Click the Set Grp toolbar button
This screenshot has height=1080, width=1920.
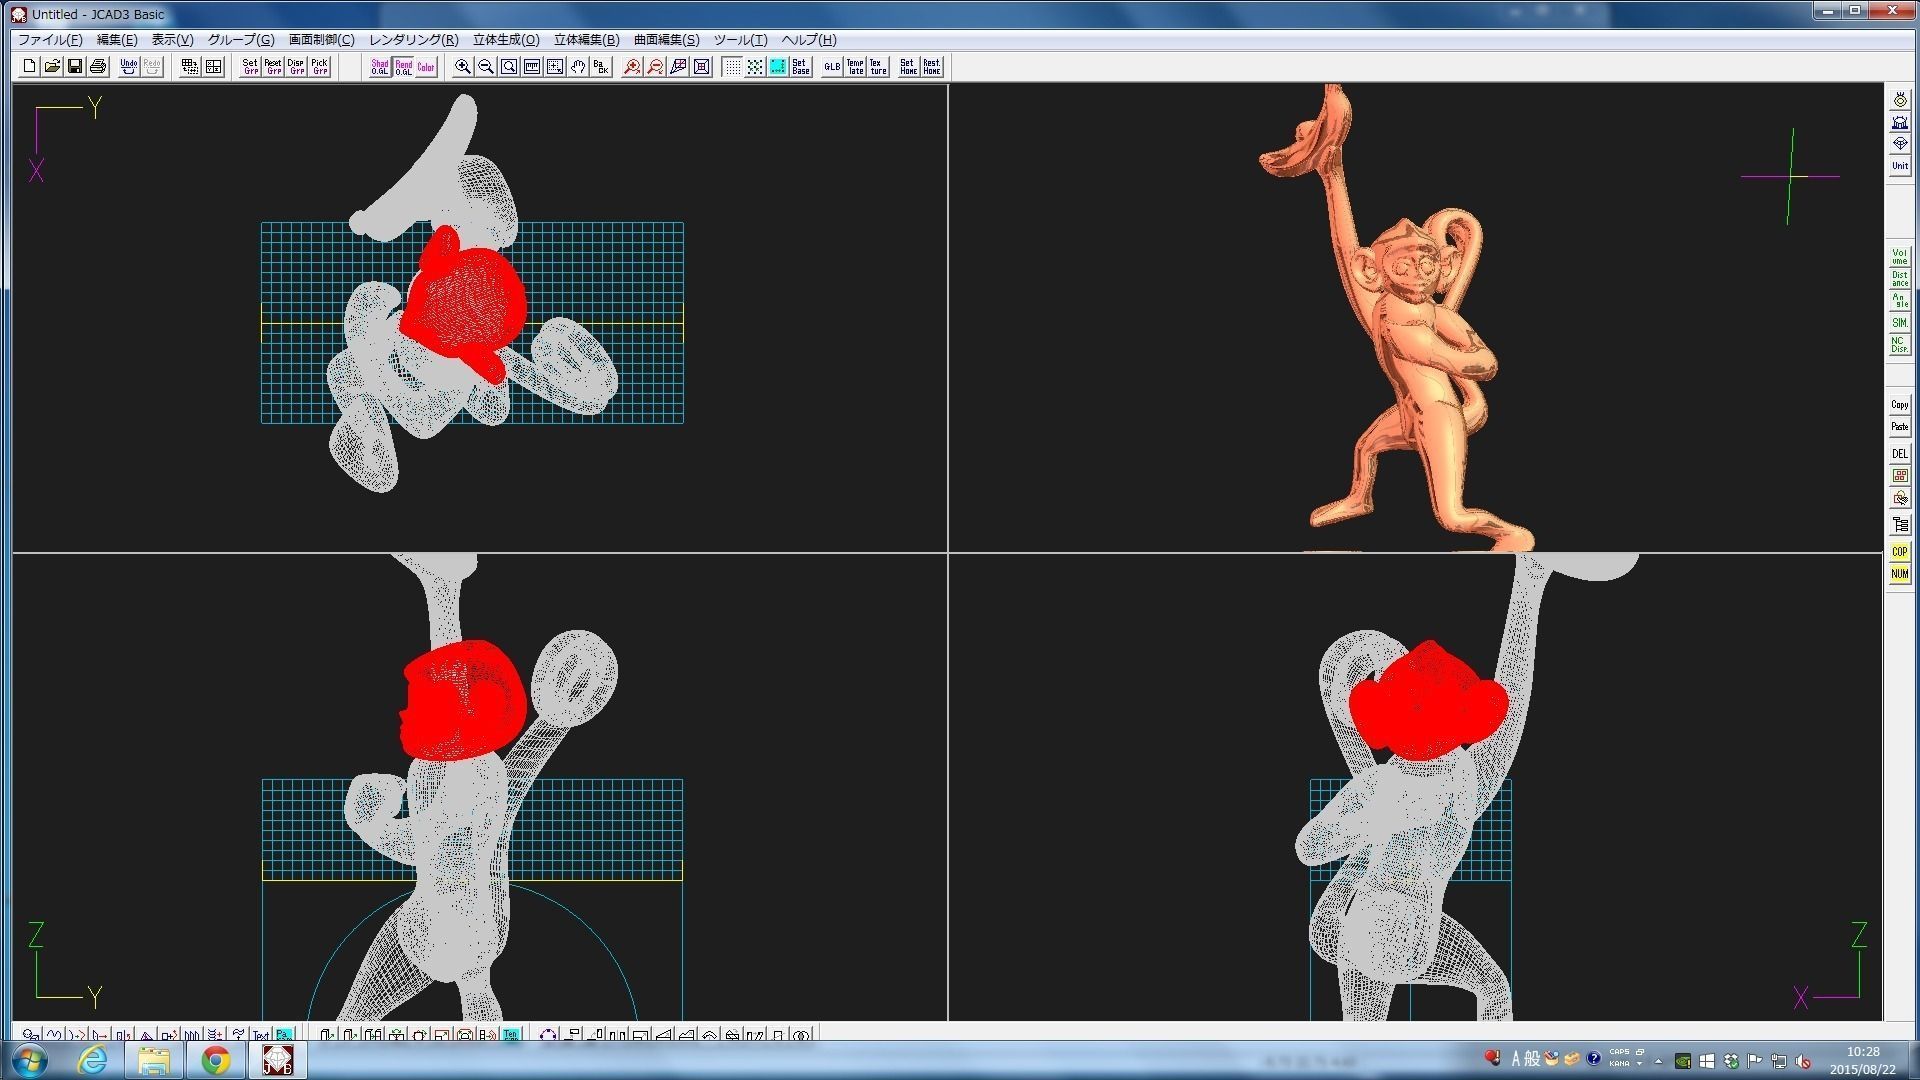250,67
